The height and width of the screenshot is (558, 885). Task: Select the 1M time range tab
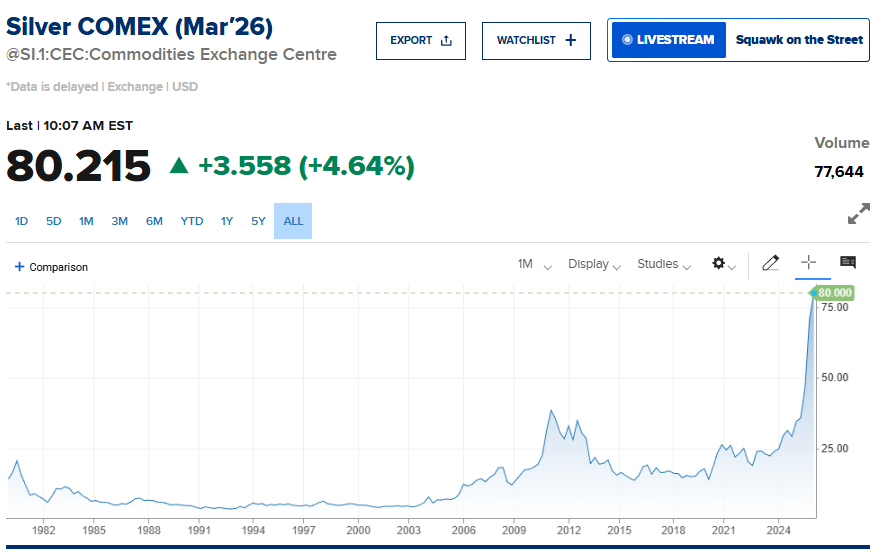pos(86,221)
